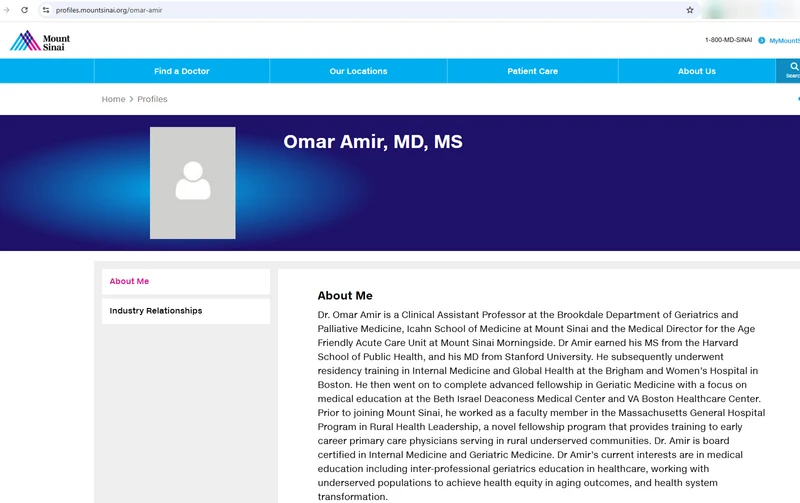Click the Omar Amir, MD, MS heading

(373, 142)
